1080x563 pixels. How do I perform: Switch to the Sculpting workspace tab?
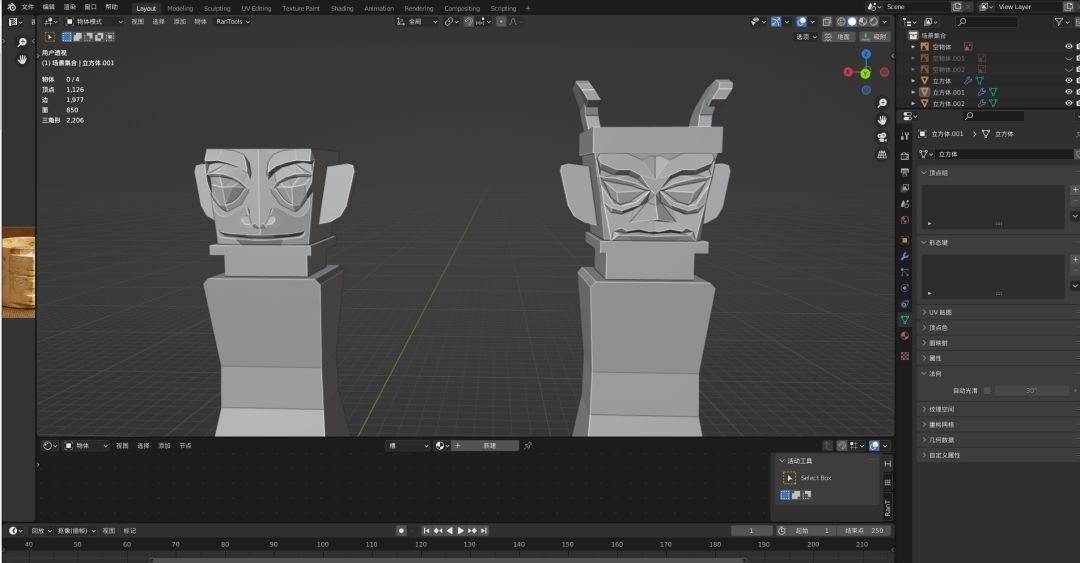click(x=216, y=8)
